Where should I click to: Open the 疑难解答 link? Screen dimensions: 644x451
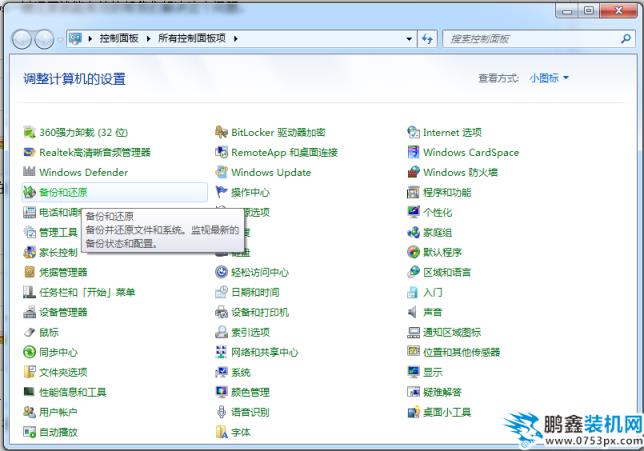tap(442, 392)
